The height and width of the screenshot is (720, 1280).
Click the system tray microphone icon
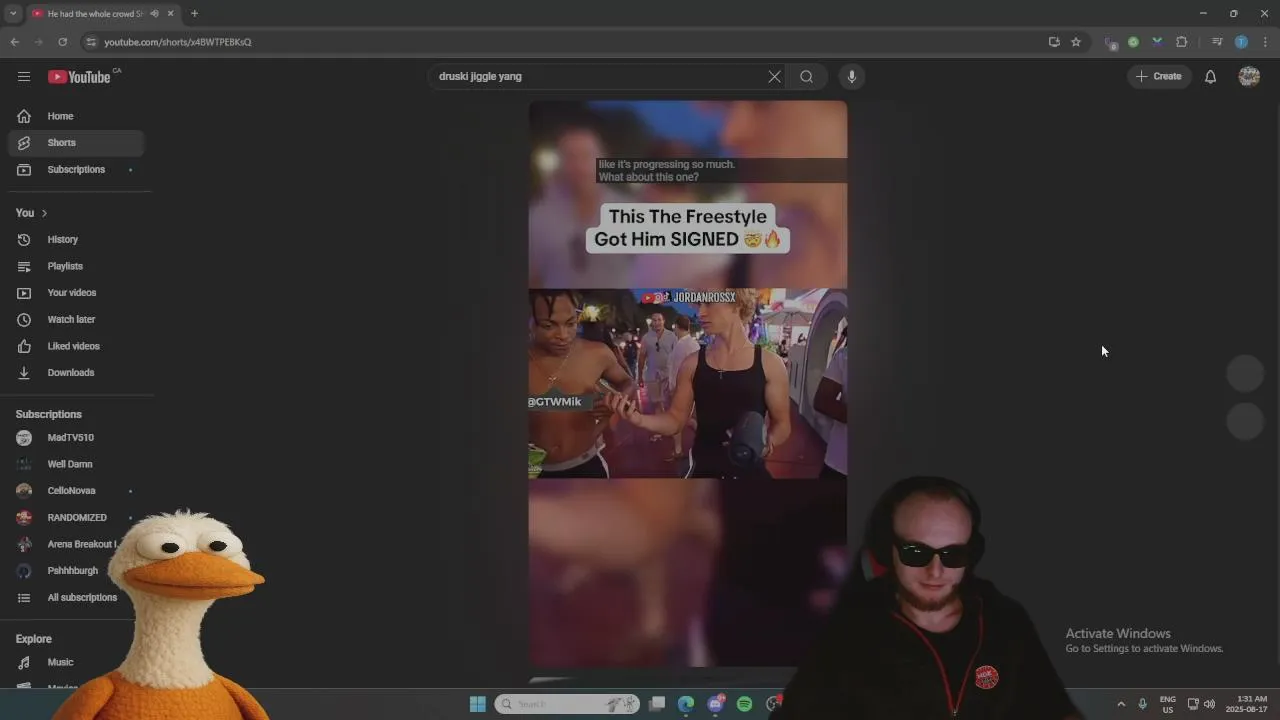click(1142, 704)
